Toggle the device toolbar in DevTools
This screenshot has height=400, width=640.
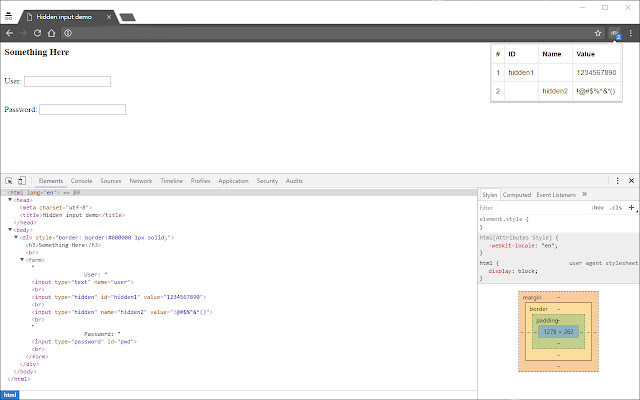click(22, 180)
